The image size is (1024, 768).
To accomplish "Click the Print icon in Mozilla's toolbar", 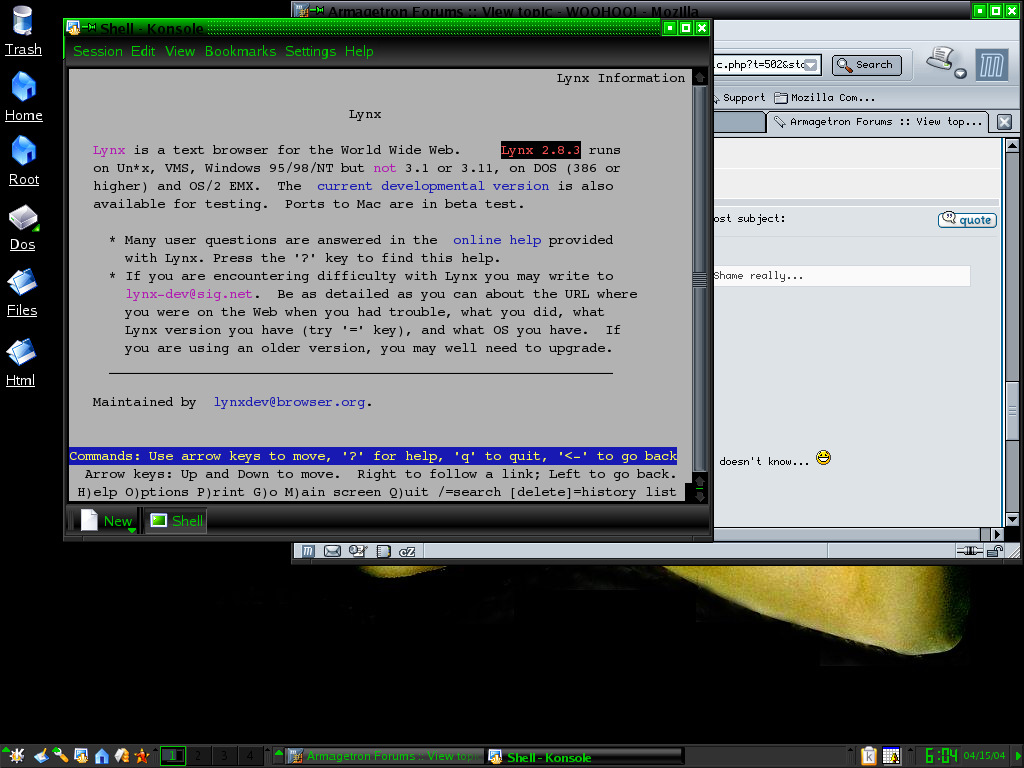I will tap(941, 59).
